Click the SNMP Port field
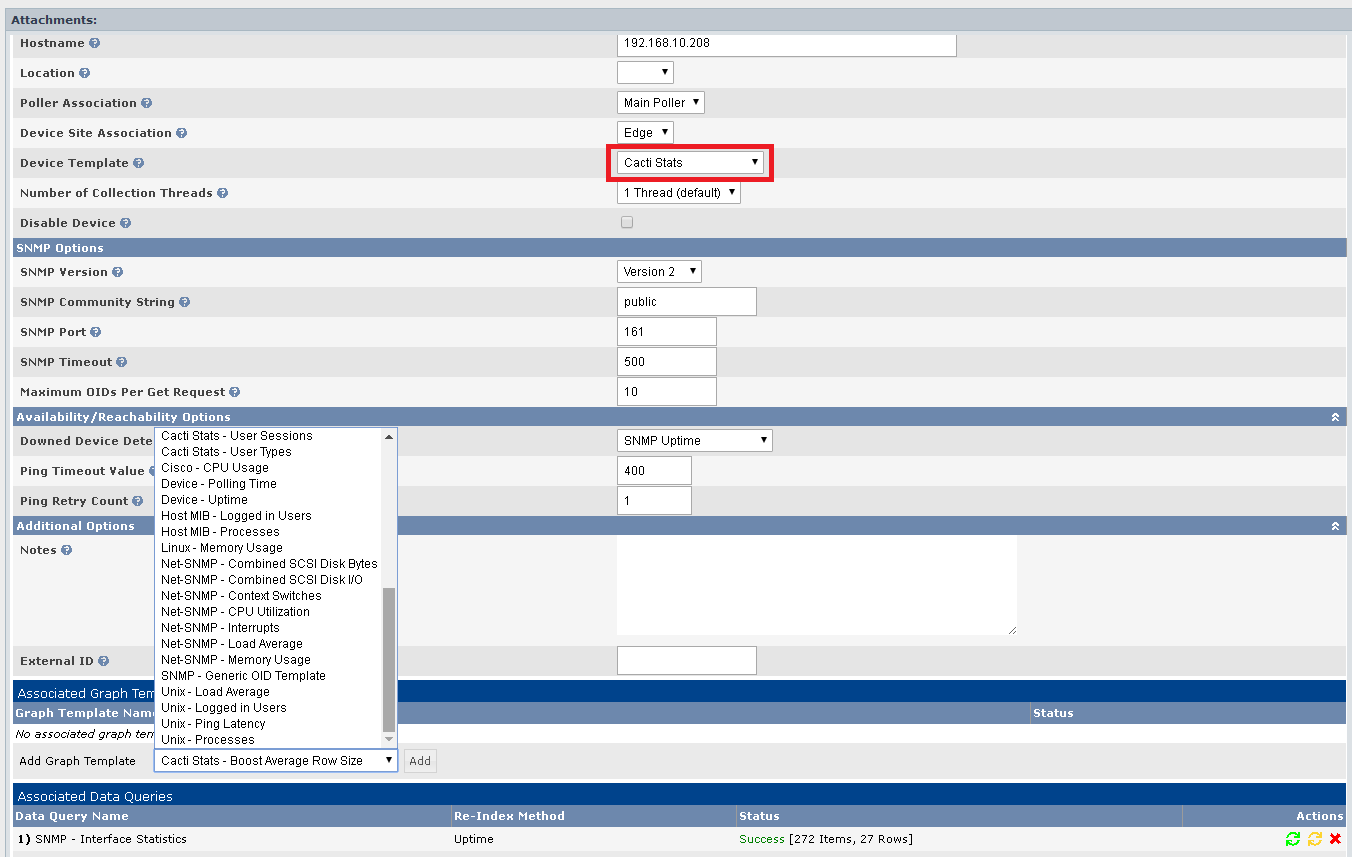1352x857 pixels. click(x=667, y=331)
